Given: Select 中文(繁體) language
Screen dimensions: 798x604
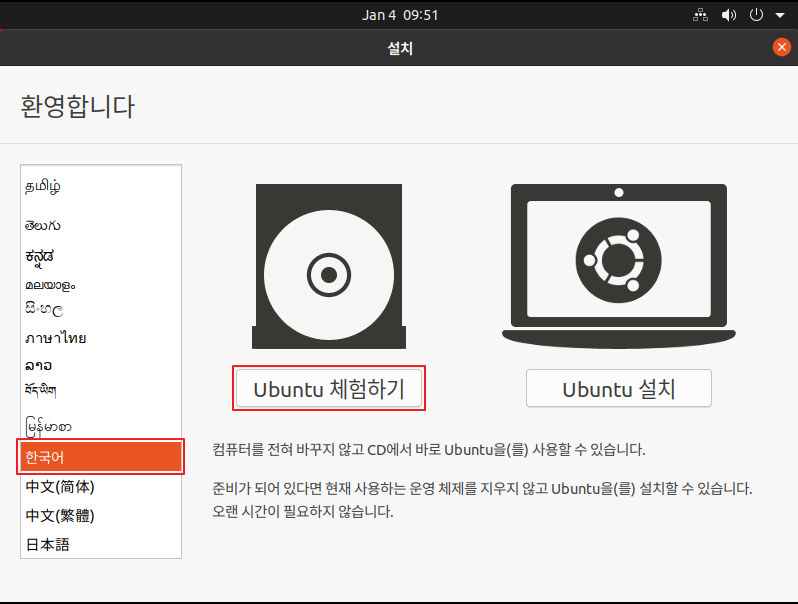Looking at the screenshot, I should [x=101, y=515].
